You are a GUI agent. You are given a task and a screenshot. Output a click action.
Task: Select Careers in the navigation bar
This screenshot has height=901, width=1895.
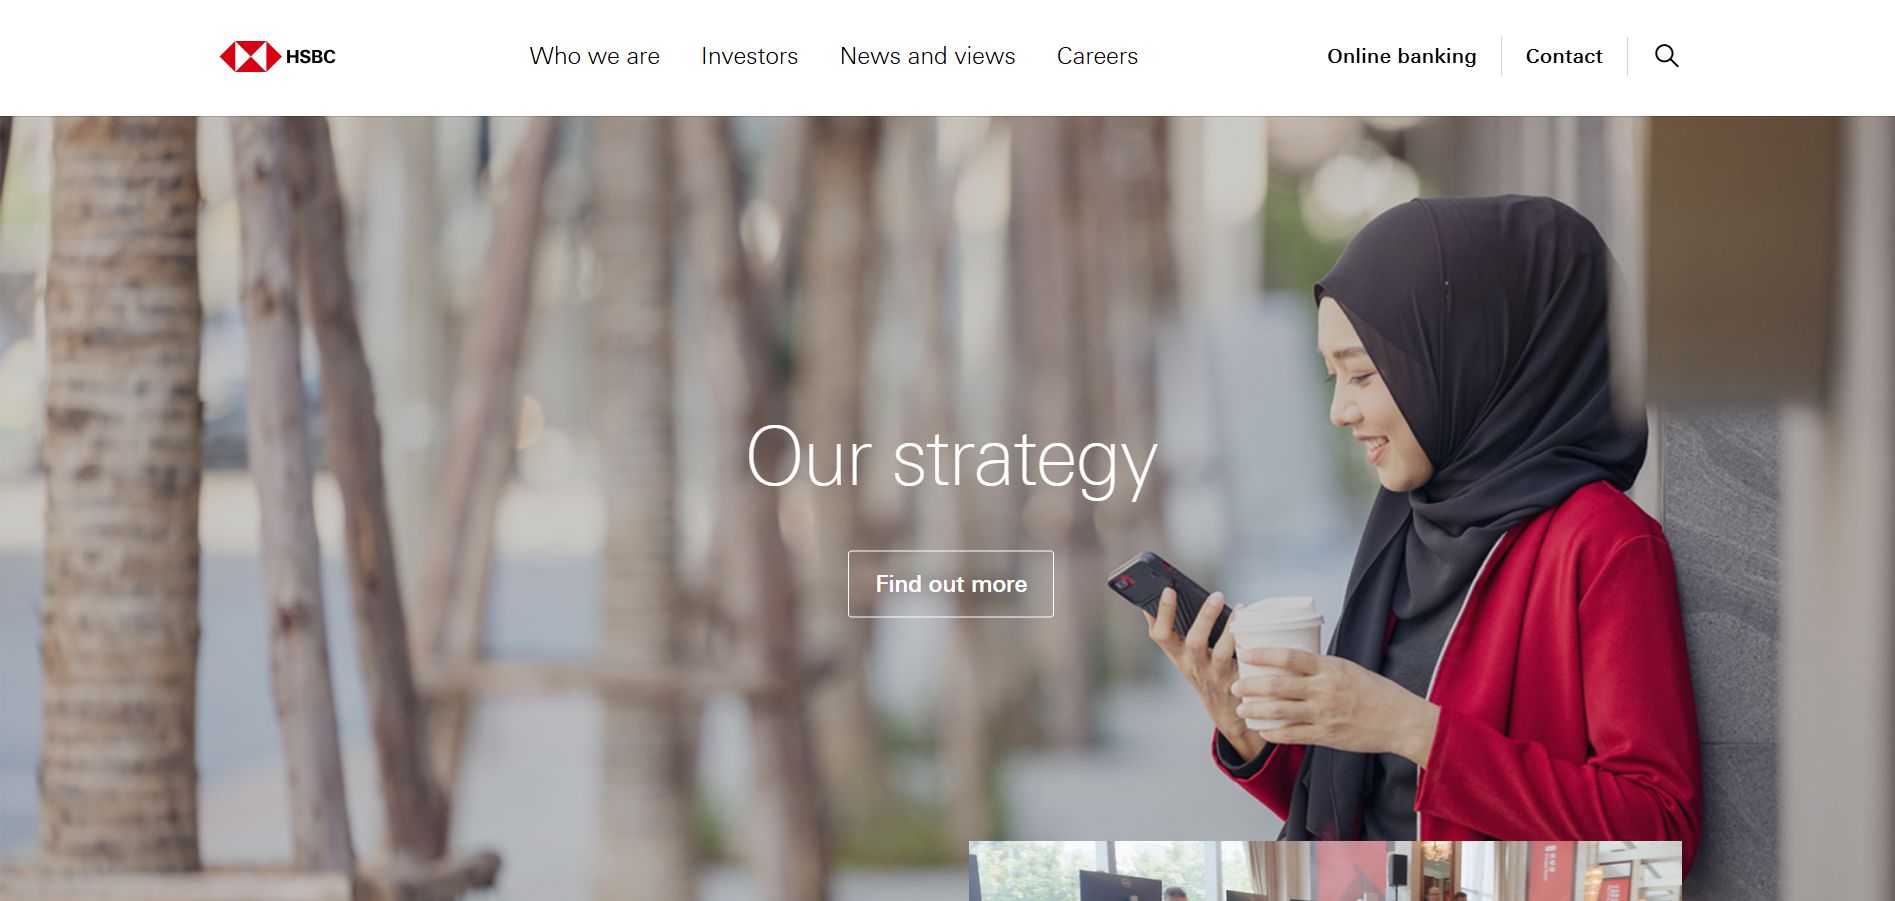pos(1097,56)
